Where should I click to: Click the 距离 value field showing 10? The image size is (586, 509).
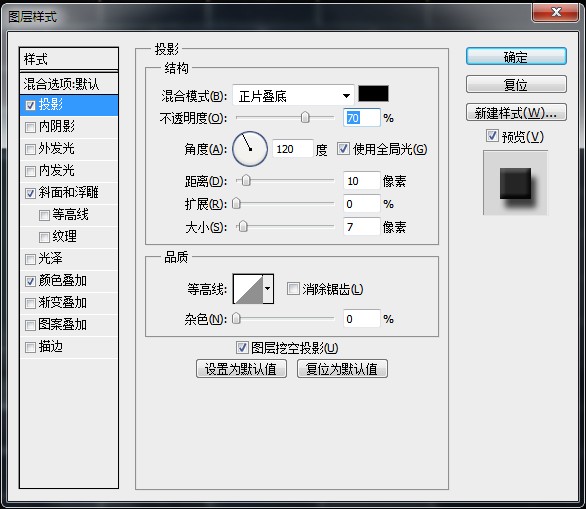(x=362, y=181)
